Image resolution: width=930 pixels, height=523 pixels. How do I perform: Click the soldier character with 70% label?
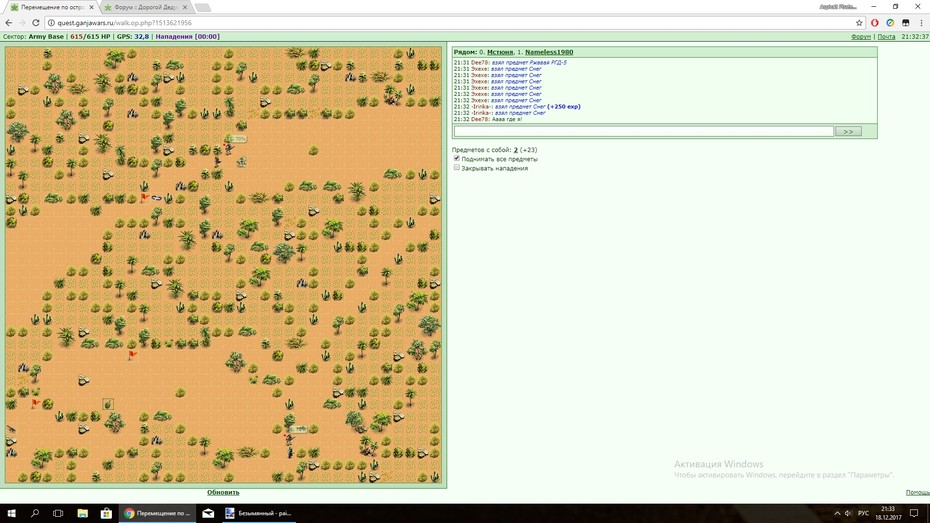click(228, 148)
